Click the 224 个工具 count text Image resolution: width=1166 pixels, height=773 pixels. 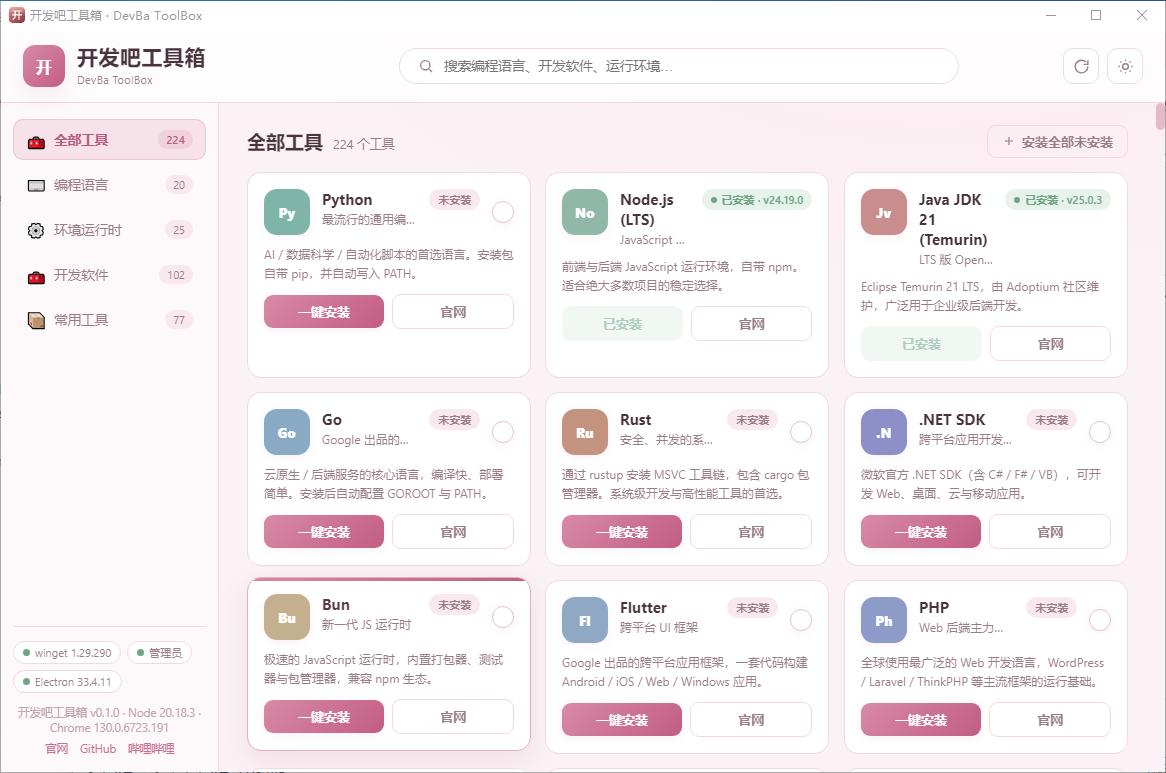364,144
